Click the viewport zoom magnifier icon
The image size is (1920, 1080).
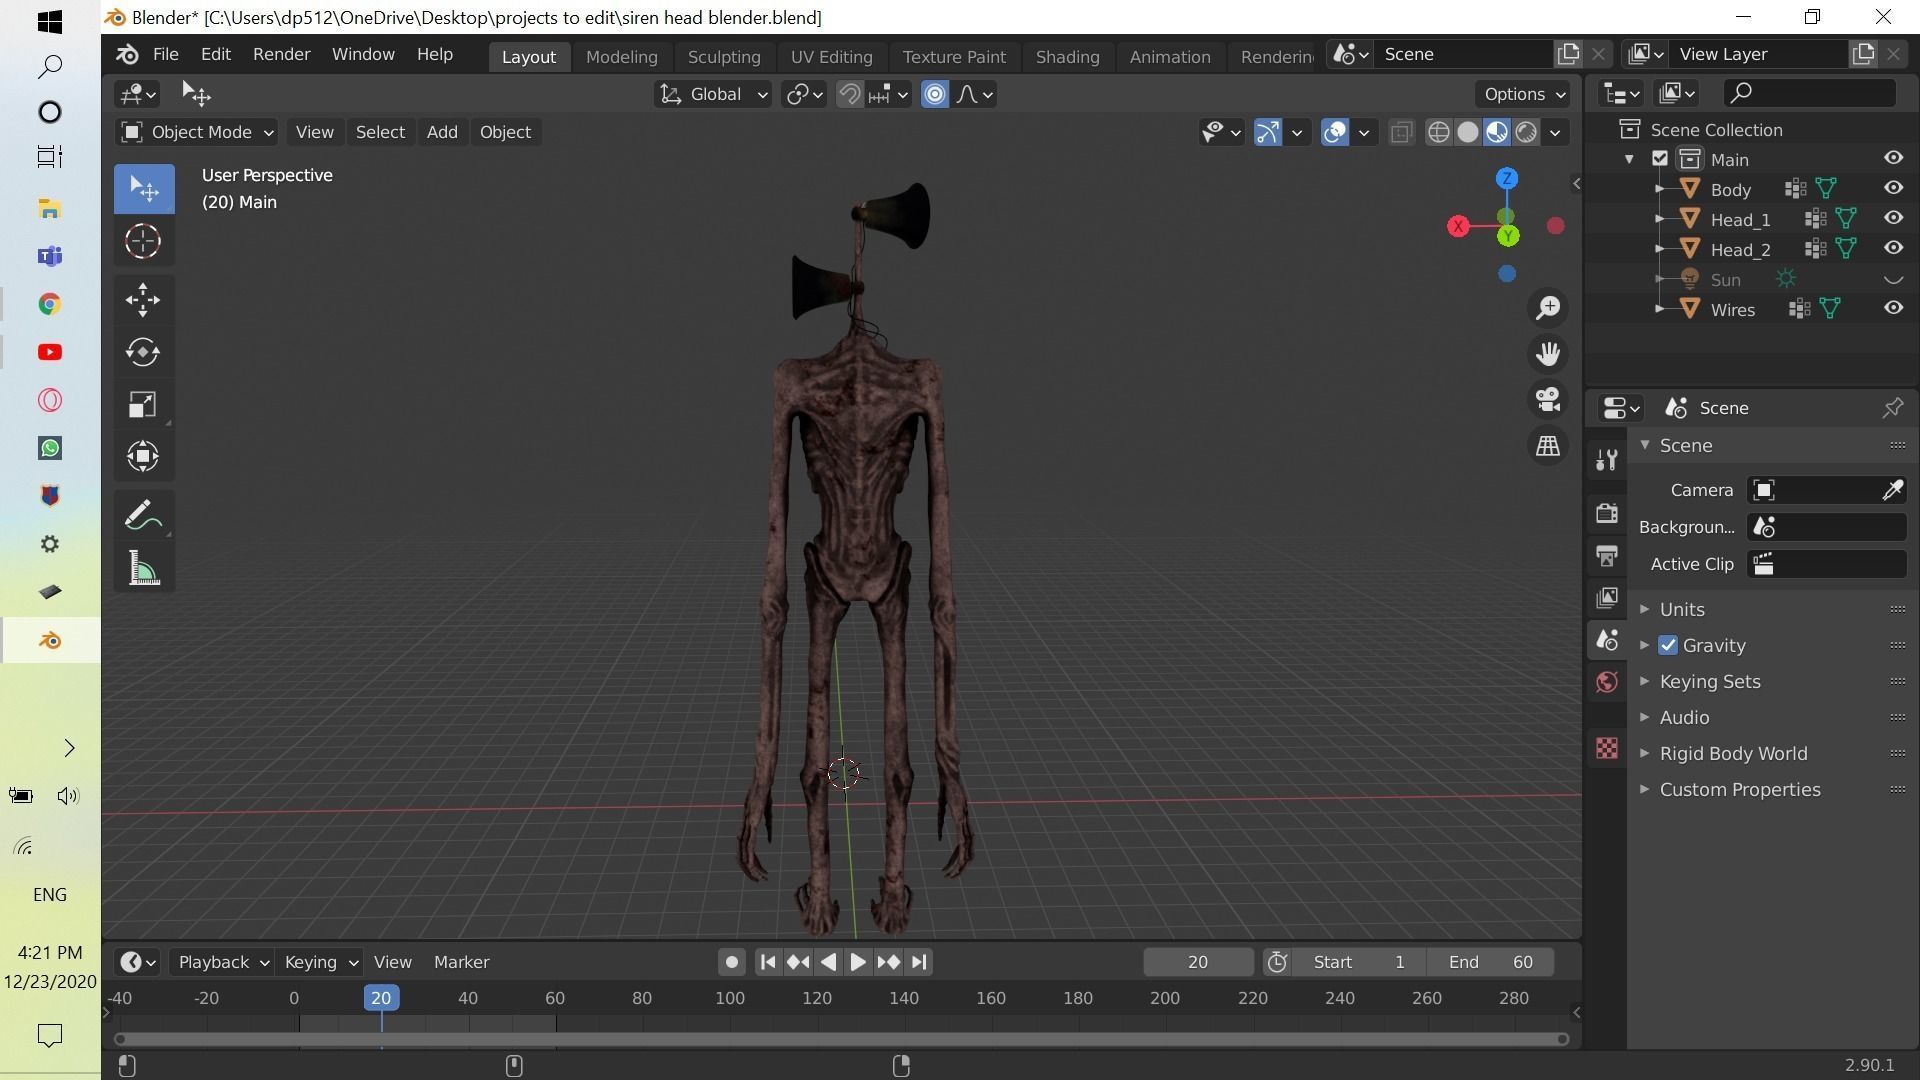pos(1548,307)
